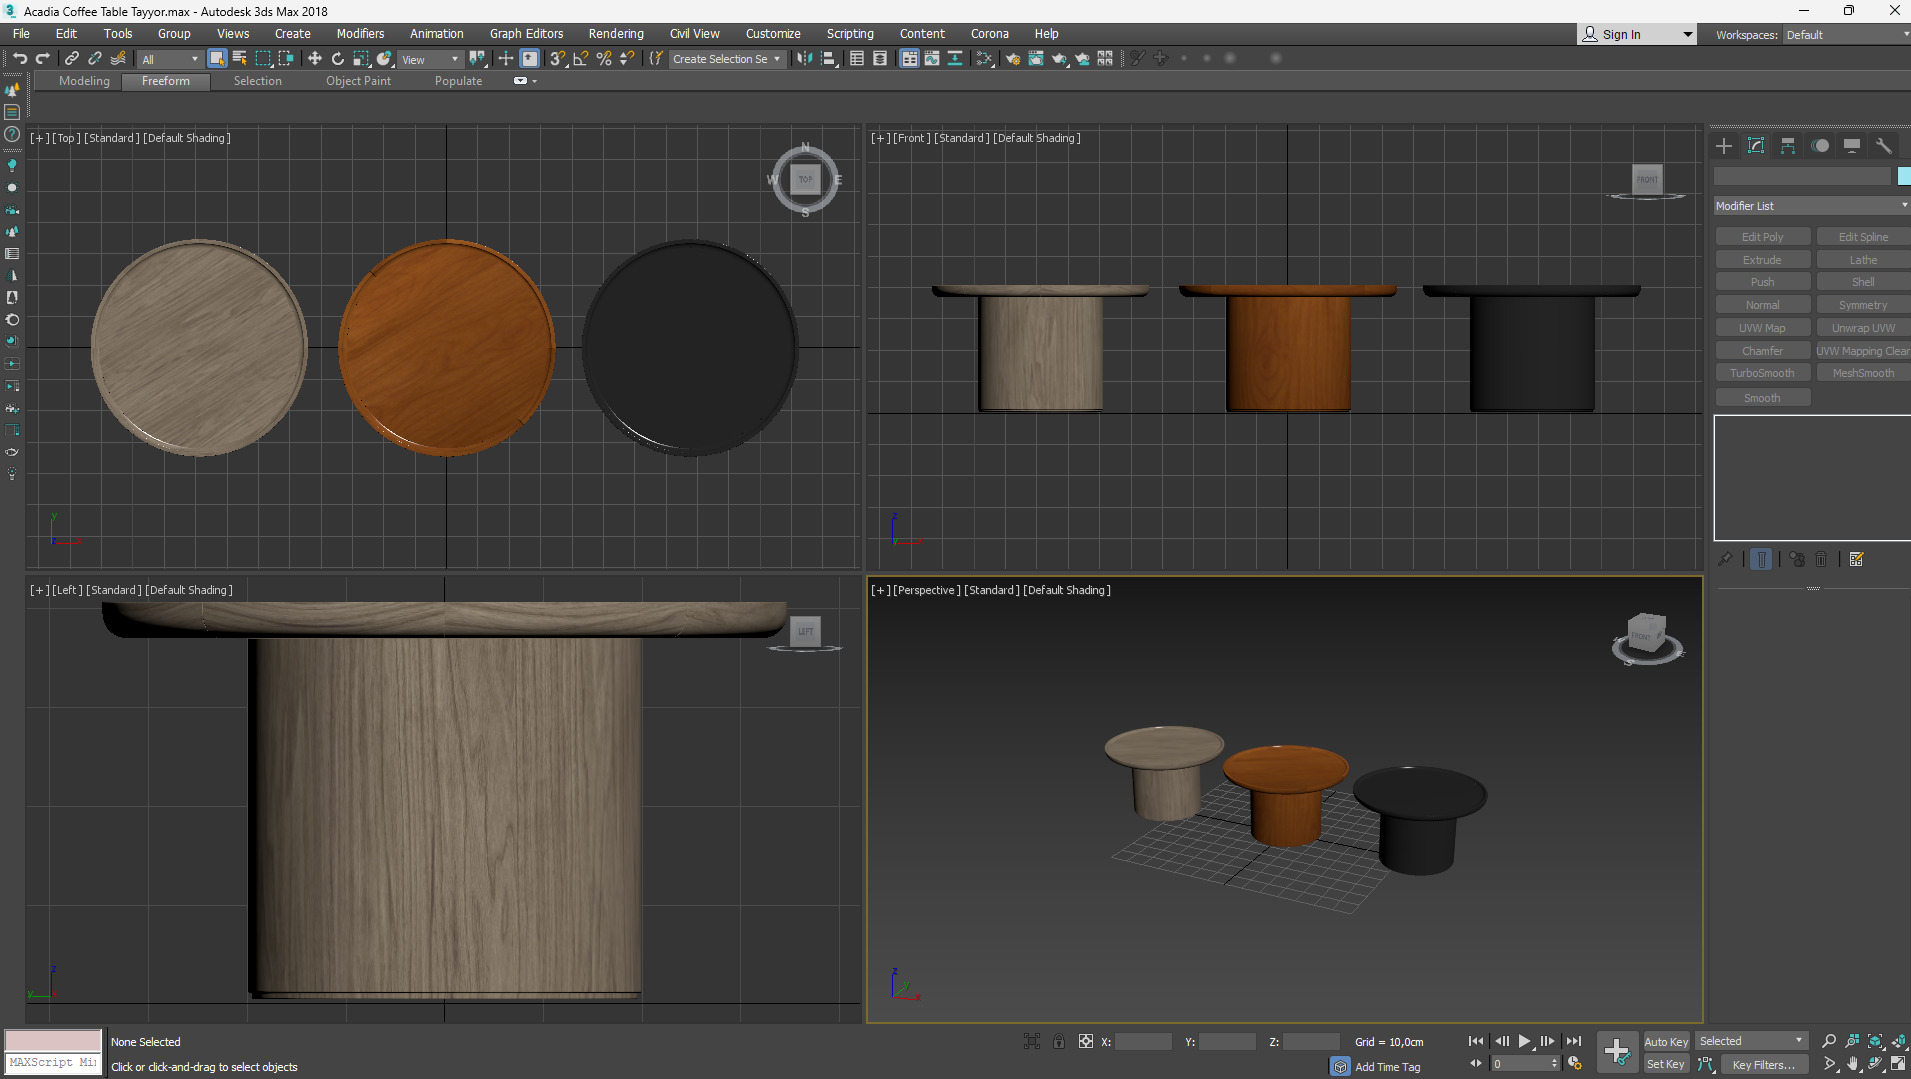The width and height of the screenshot is (1911, 1079).
Task: Expand Create Selection Set dropdown
Action: click(727, 59)
